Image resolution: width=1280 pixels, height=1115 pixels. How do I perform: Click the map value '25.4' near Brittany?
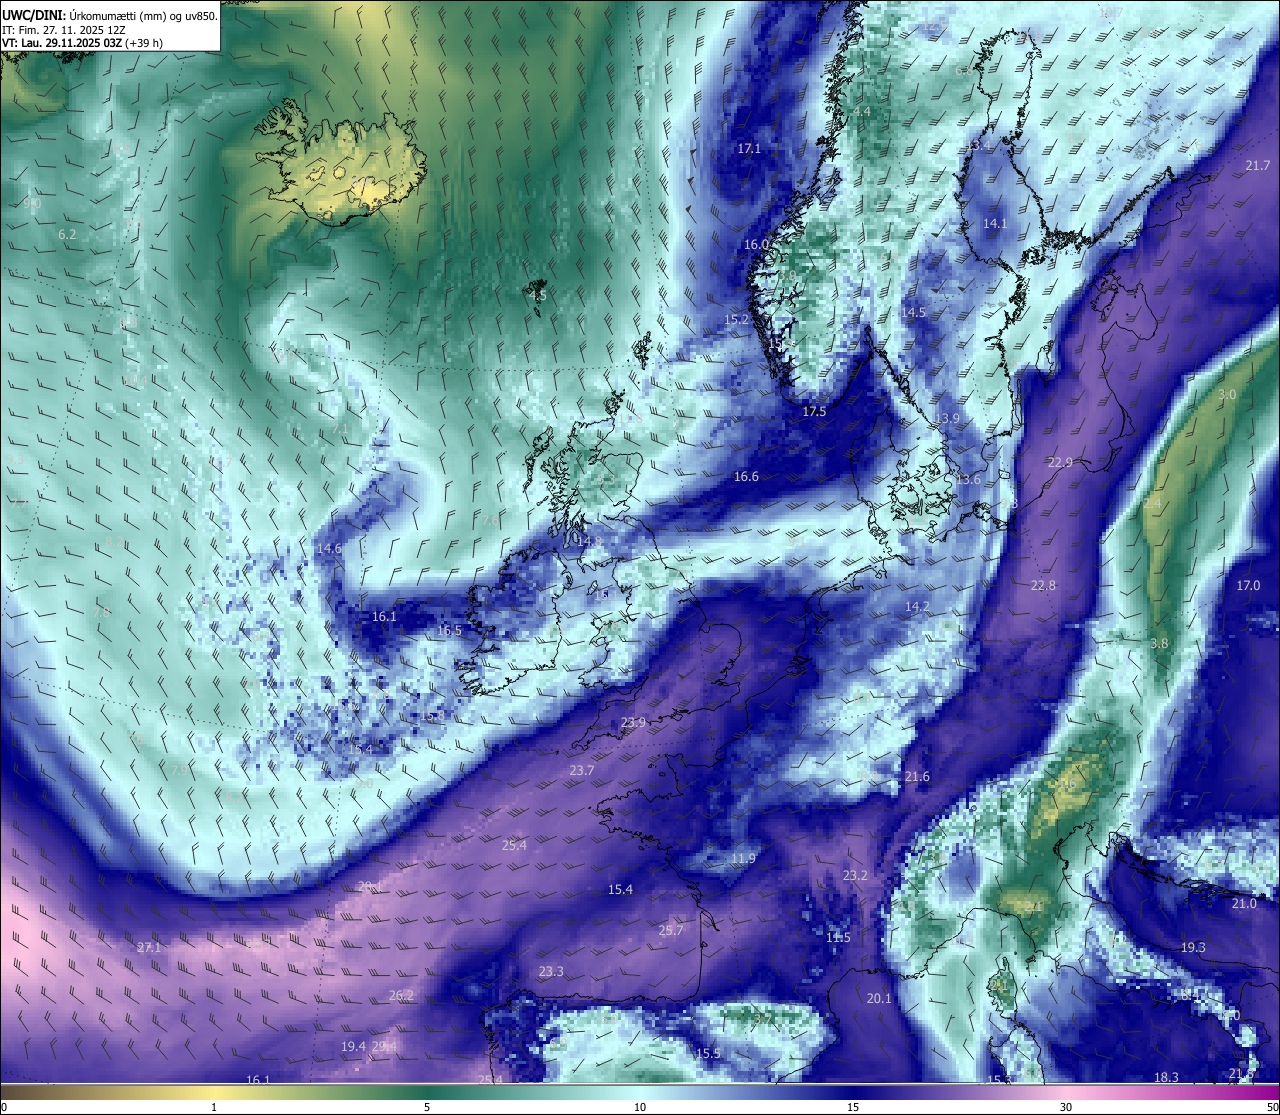click(x=514, y=845)
